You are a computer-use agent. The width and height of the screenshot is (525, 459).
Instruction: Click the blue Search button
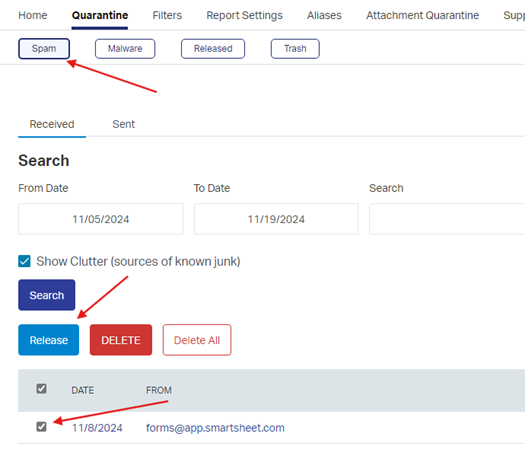[x=47, y=295]
